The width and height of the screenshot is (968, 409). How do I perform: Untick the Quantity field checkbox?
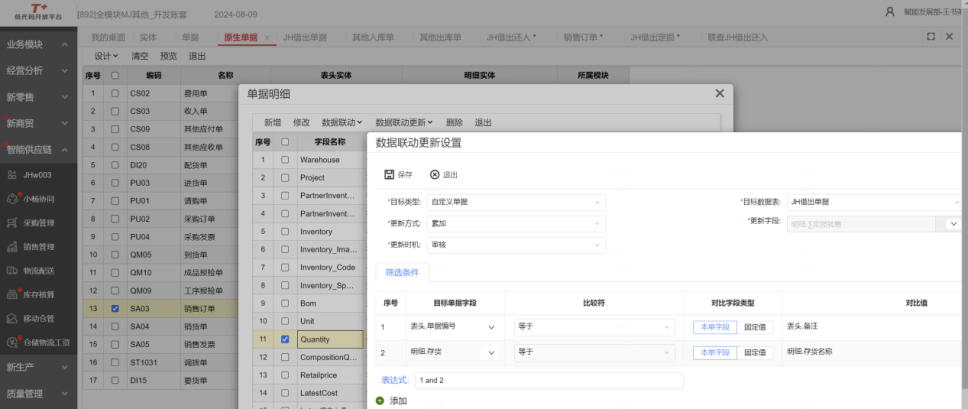(x=285, y=339)
